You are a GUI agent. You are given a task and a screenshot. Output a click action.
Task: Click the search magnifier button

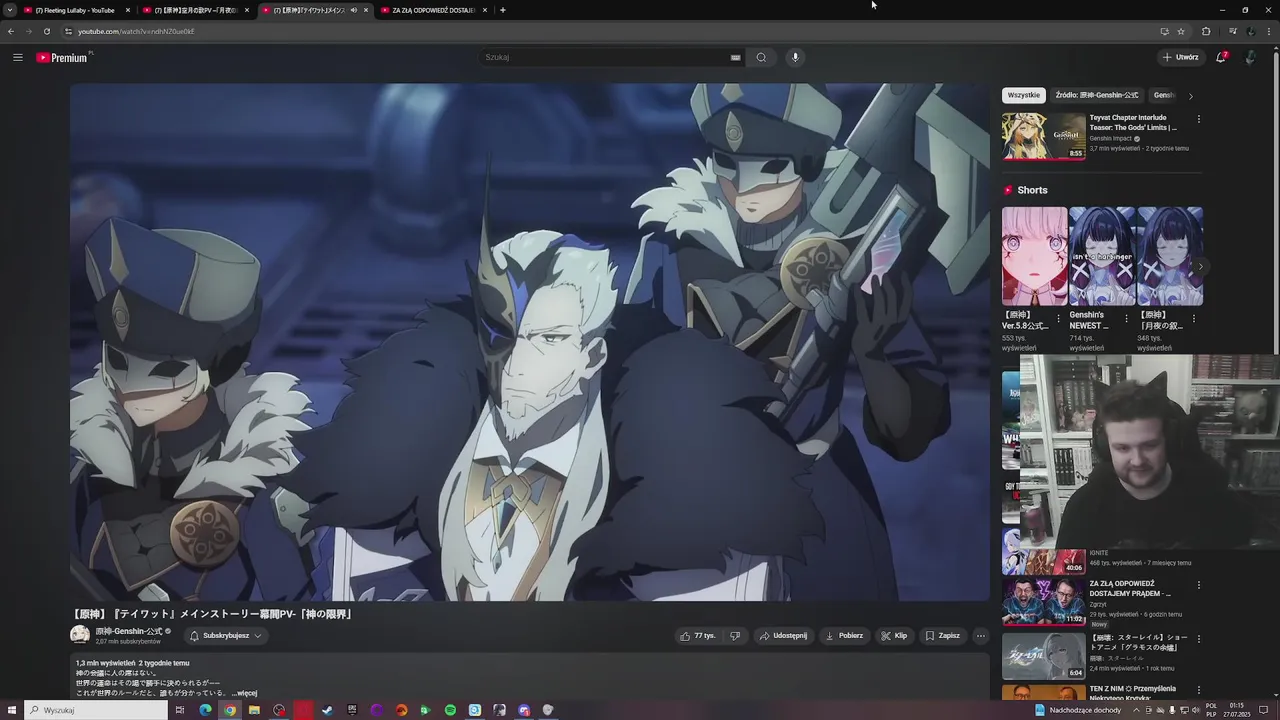(x=761, y=57)
